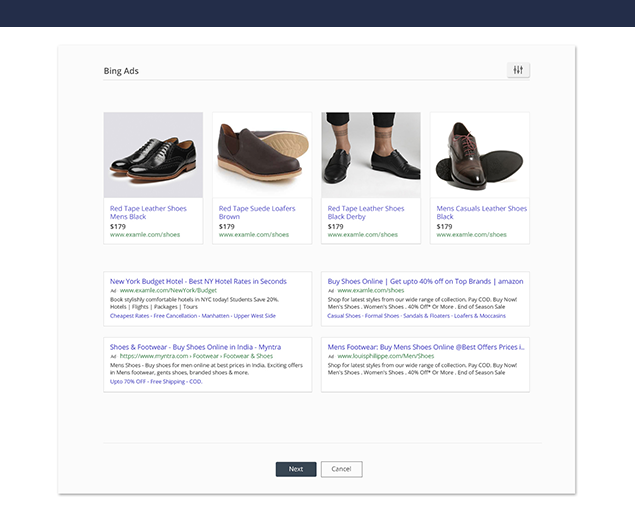Click the Free Cancellation sitelink
Image resolution: width=635 pixels, height=512 pixels.
(175, 316)
